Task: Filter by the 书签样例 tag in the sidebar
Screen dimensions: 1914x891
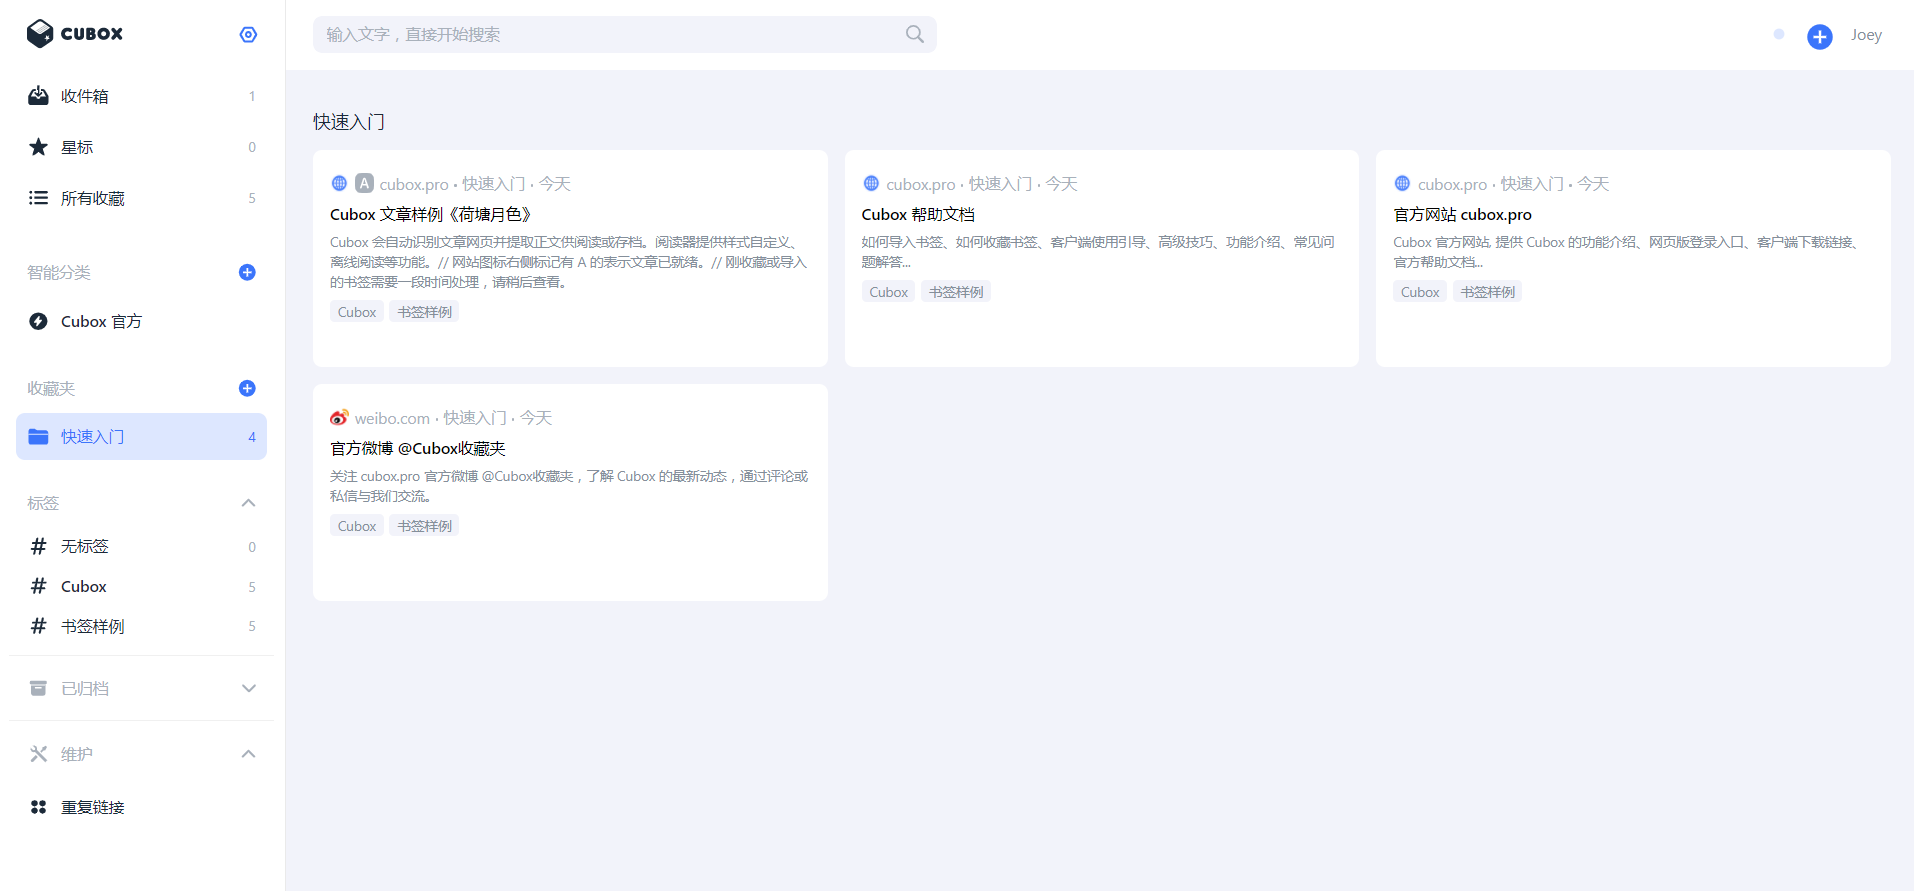Action: [141, 626]
